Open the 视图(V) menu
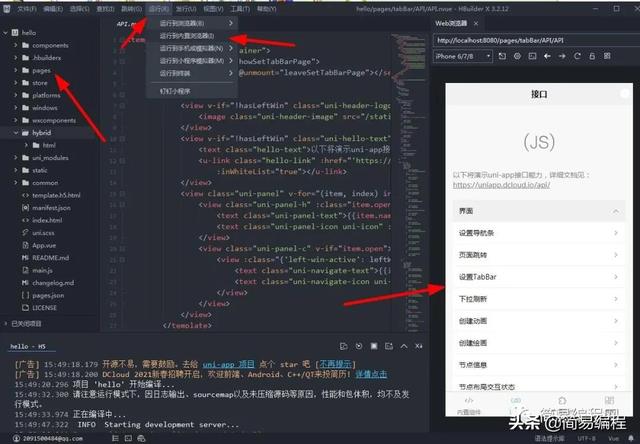The height and width of the screenshot is (444, 640). 213,9
